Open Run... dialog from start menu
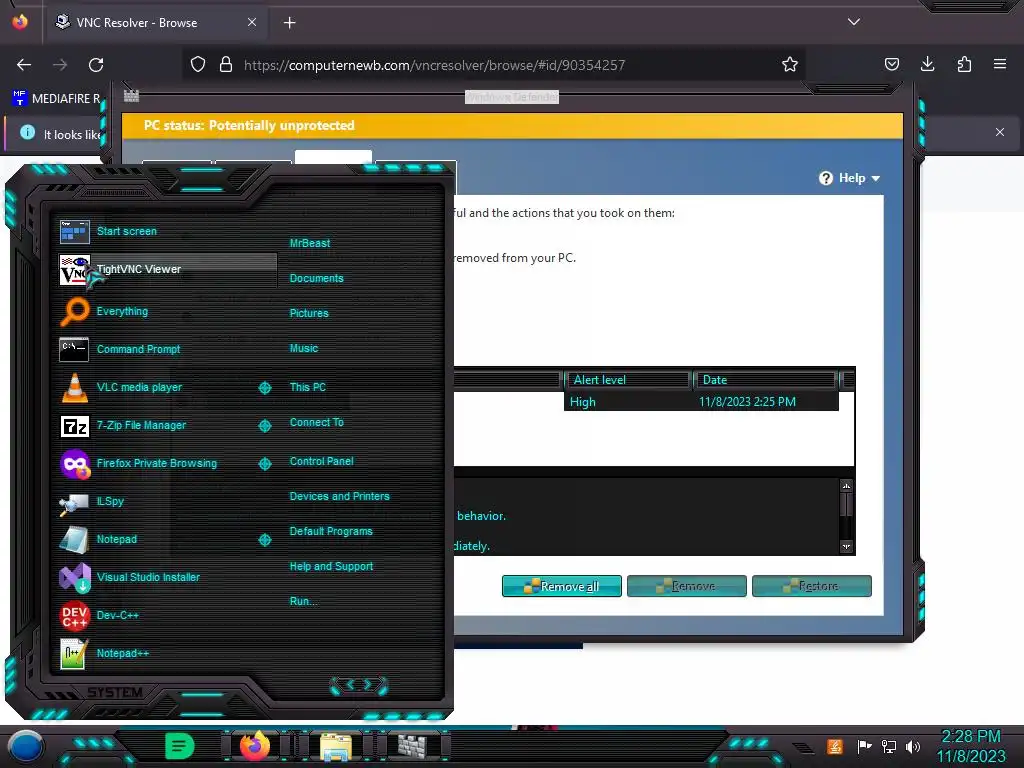Image resolution: width=1024 pixels, height=768 pixels. pyautogui.click(x=303, y=601)
